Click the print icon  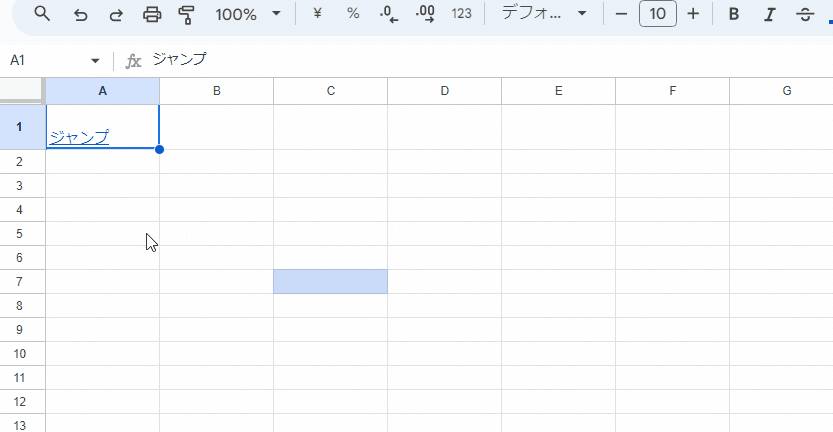click(152, 14)
